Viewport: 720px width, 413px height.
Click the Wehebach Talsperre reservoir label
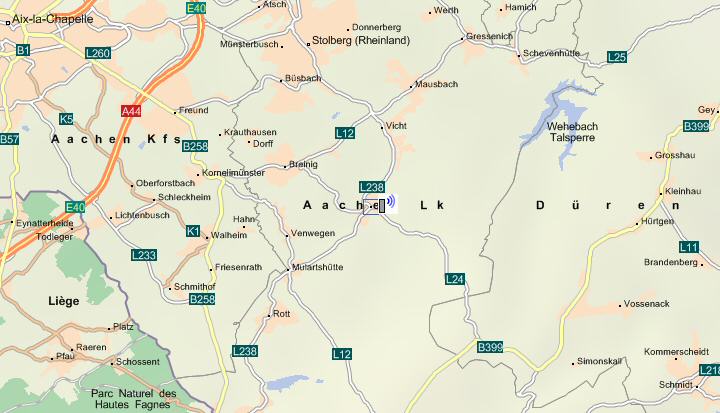coord(572,132)
